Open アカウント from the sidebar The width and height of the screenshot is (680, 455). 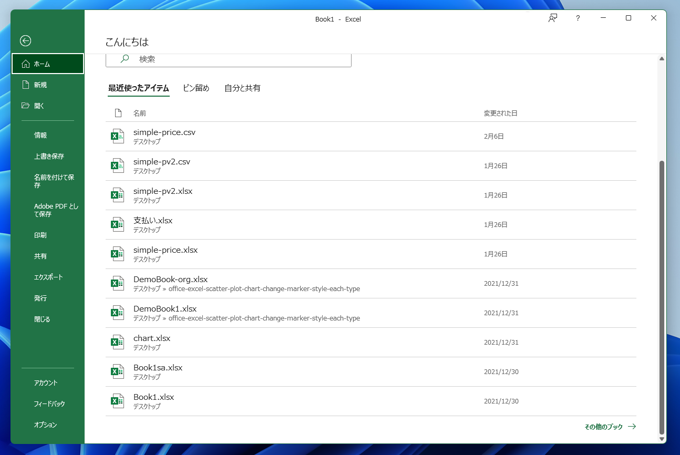pos(46,383)
